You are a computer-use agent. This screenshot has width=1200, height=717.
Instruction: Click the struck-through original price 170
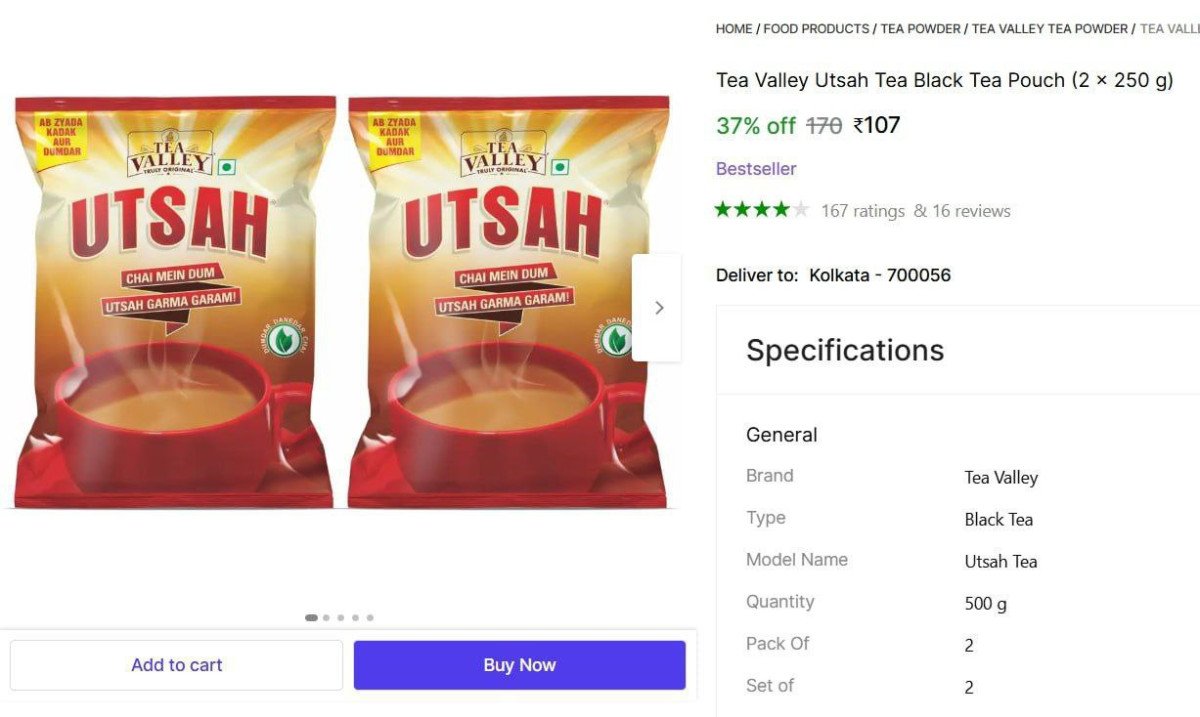(x=821, y=125)
